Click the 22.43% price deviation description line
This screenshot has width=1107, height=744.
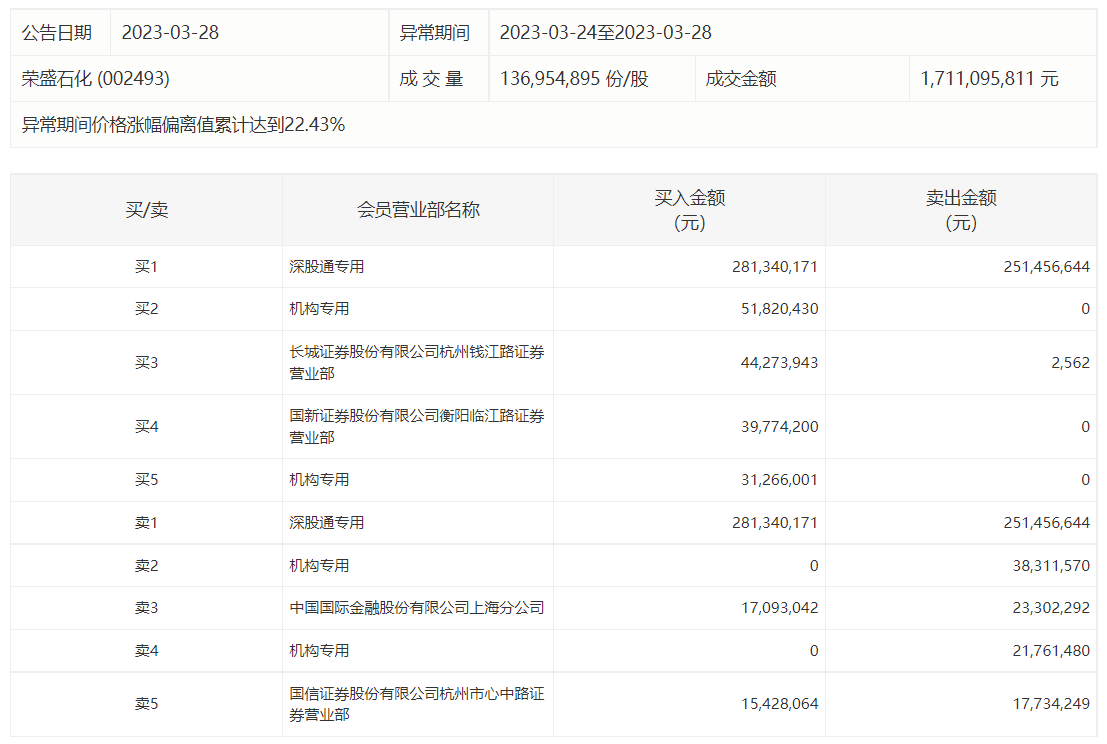[x=183, y=125]
